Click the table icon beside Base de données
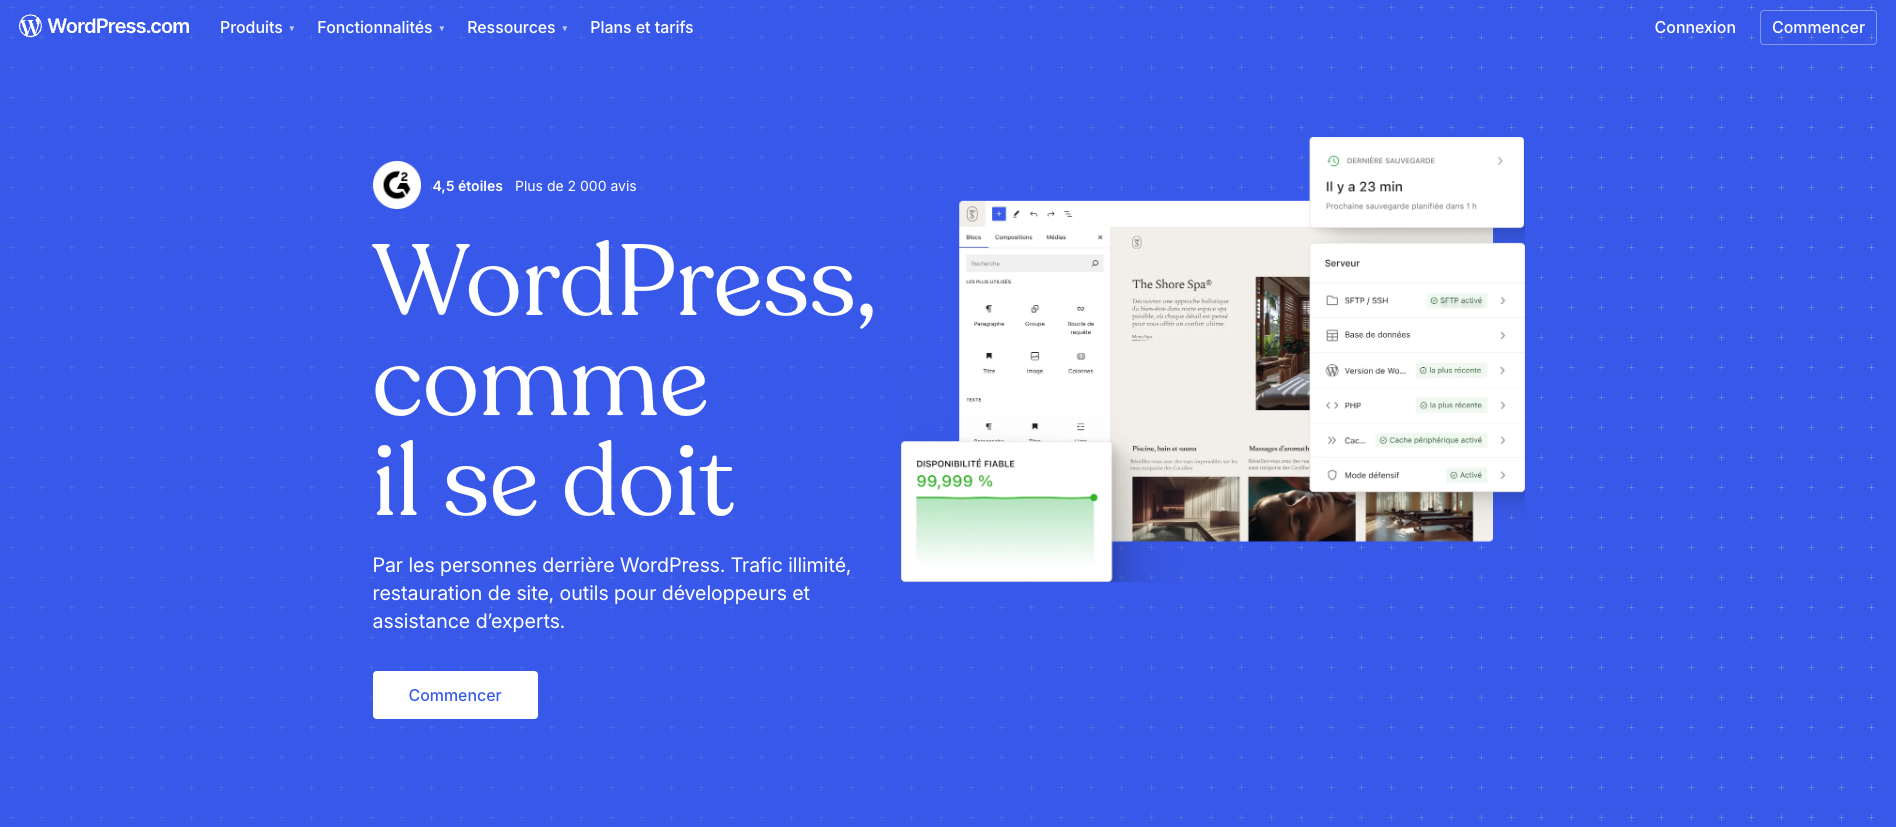This screenshot has width=1896, height=827. pyautogui.click(x=1332, y=335)
